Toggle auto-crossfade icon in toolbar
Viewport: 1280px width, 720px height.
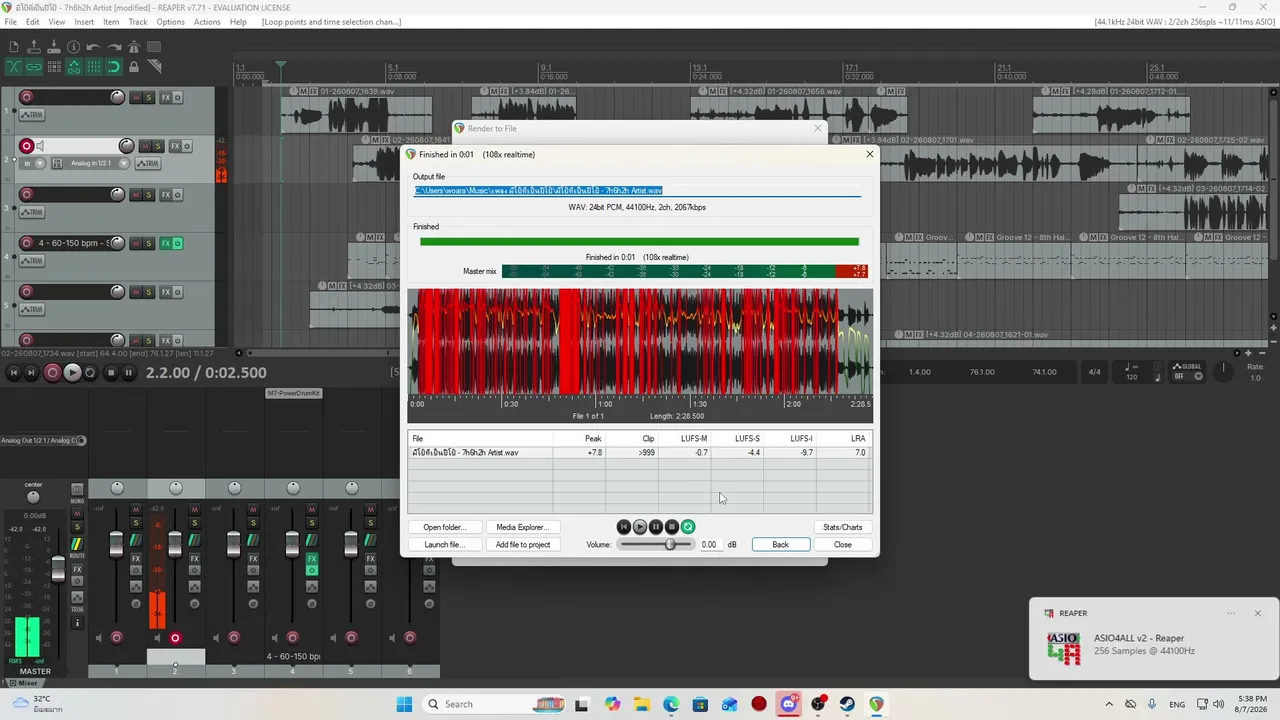click(14, 67)
